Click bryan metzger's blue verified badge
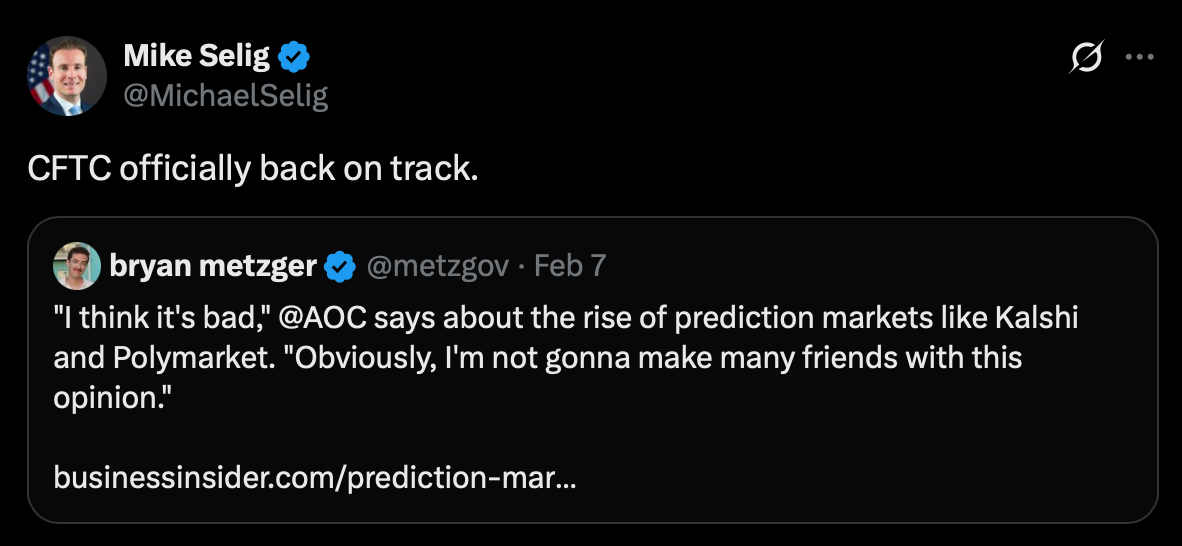 [x=341, y=266]
